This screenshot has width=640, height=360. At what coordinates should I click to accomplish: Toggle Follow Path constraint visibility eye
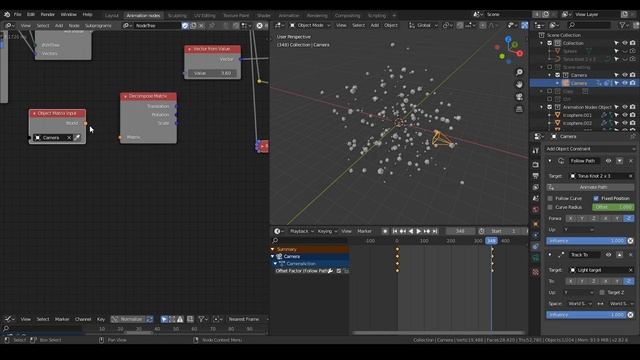click(x=608, y=161)
